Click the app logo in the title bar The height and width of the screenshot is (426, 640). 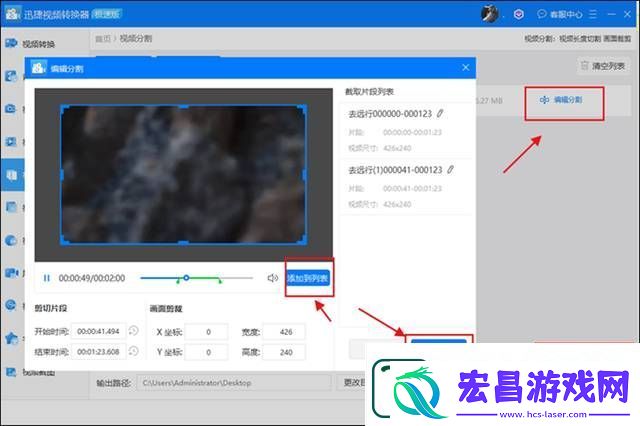click(12, 13)
